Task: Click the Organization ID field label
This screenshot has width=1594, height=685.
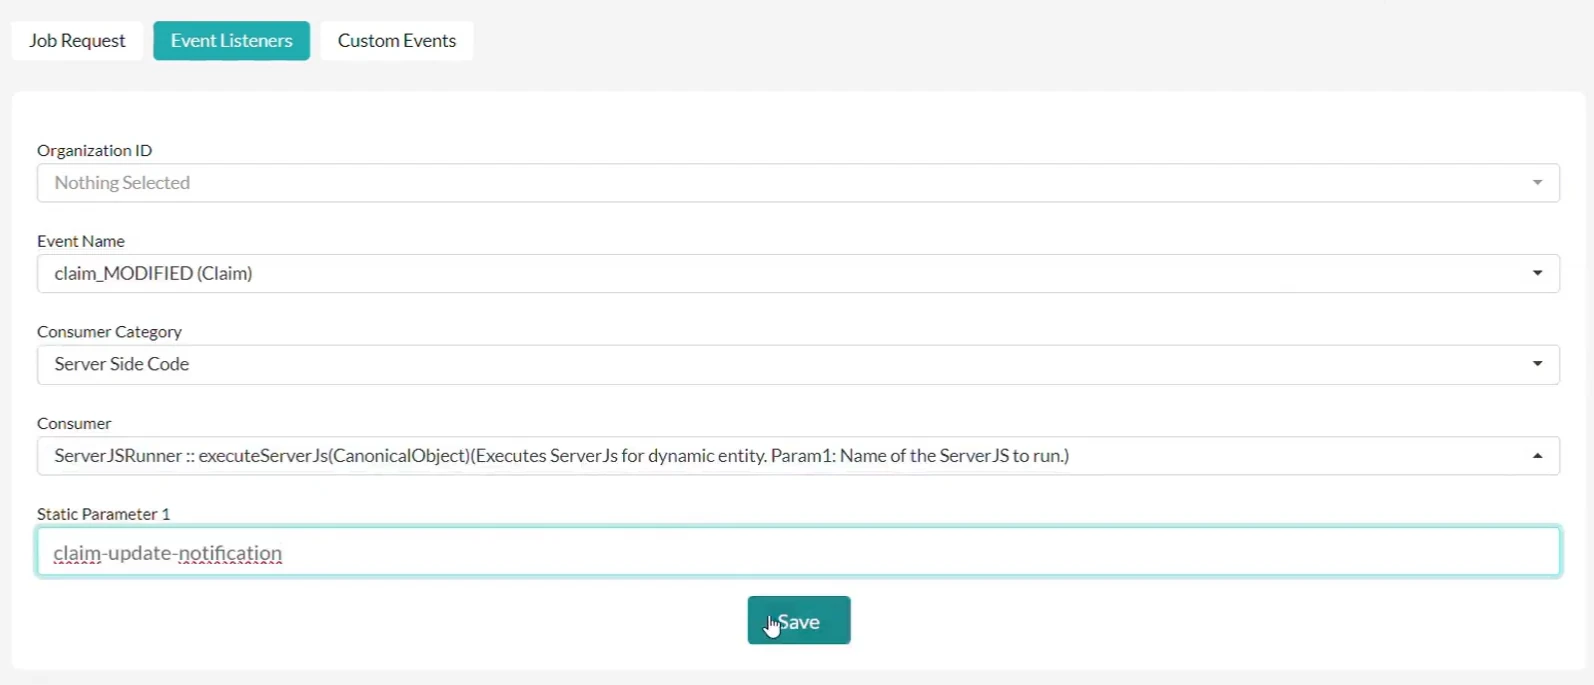Action: 95,150
